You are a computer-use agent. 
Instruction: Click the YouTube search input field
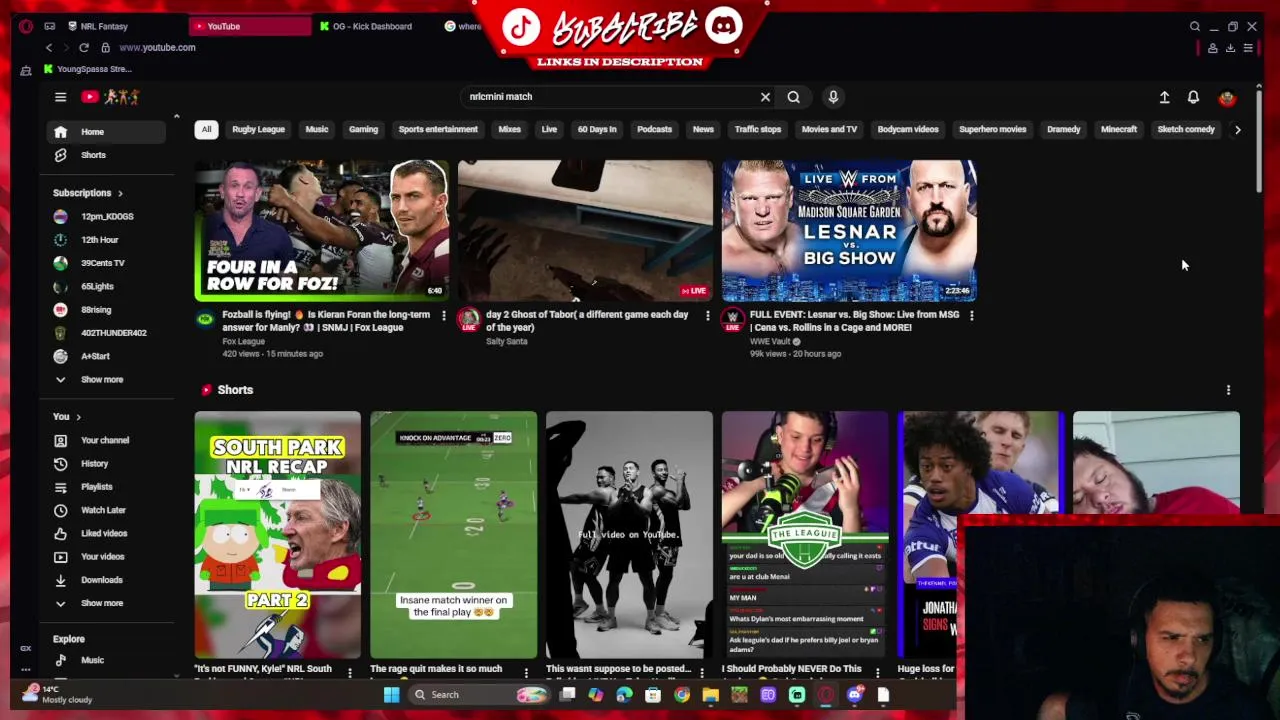coord(610,97)
